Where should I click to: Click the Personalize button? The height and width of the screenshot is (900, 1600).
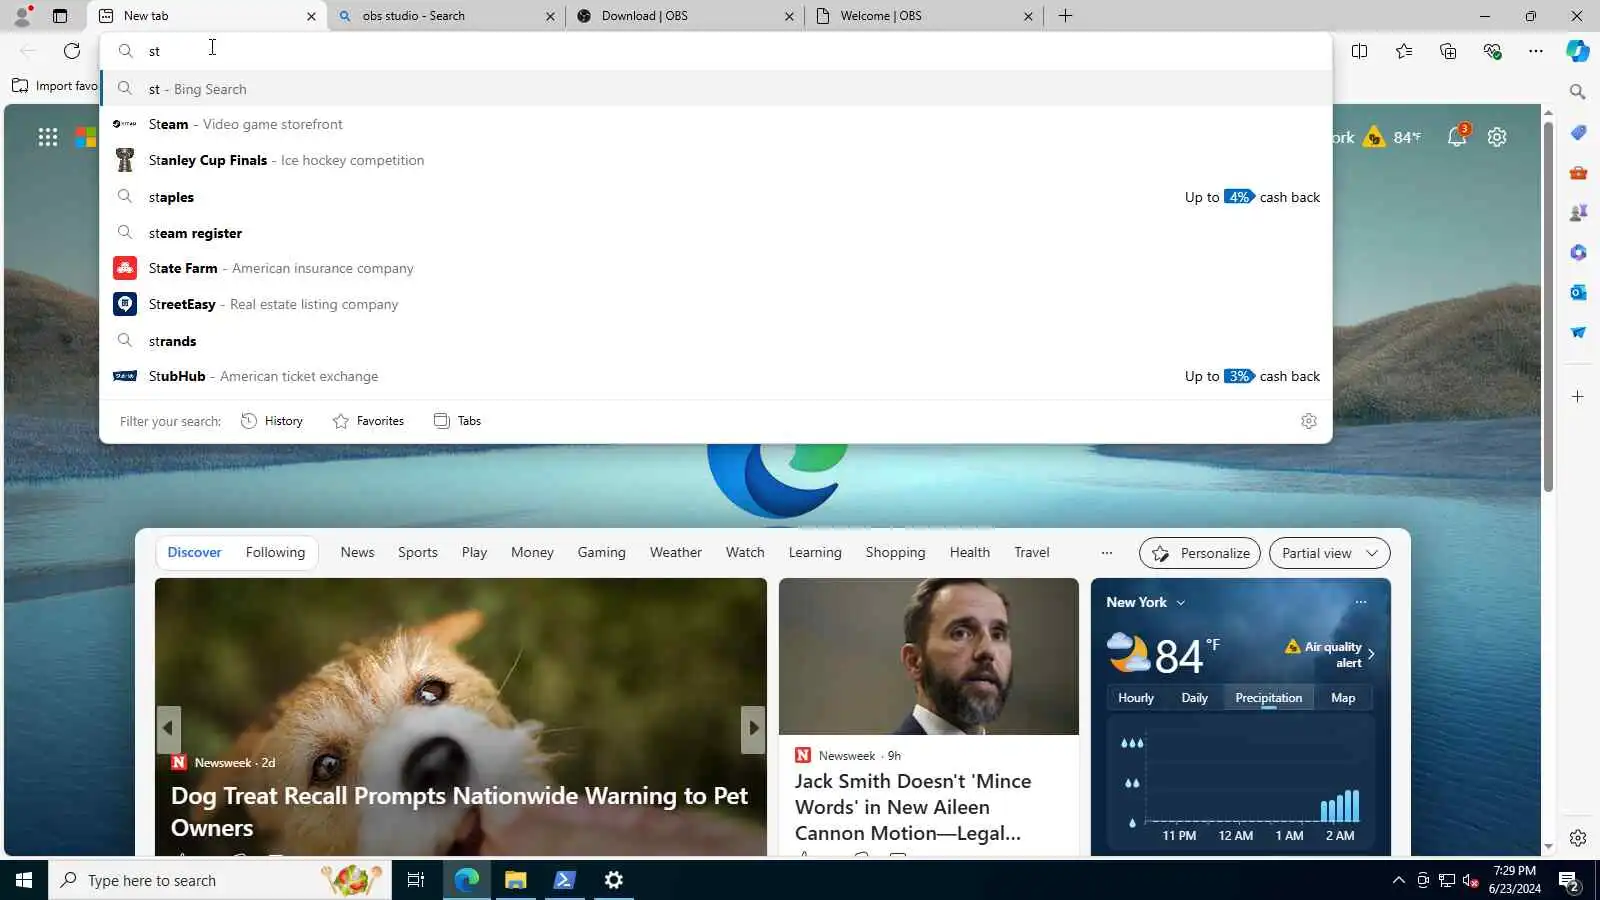point(1200,553)
